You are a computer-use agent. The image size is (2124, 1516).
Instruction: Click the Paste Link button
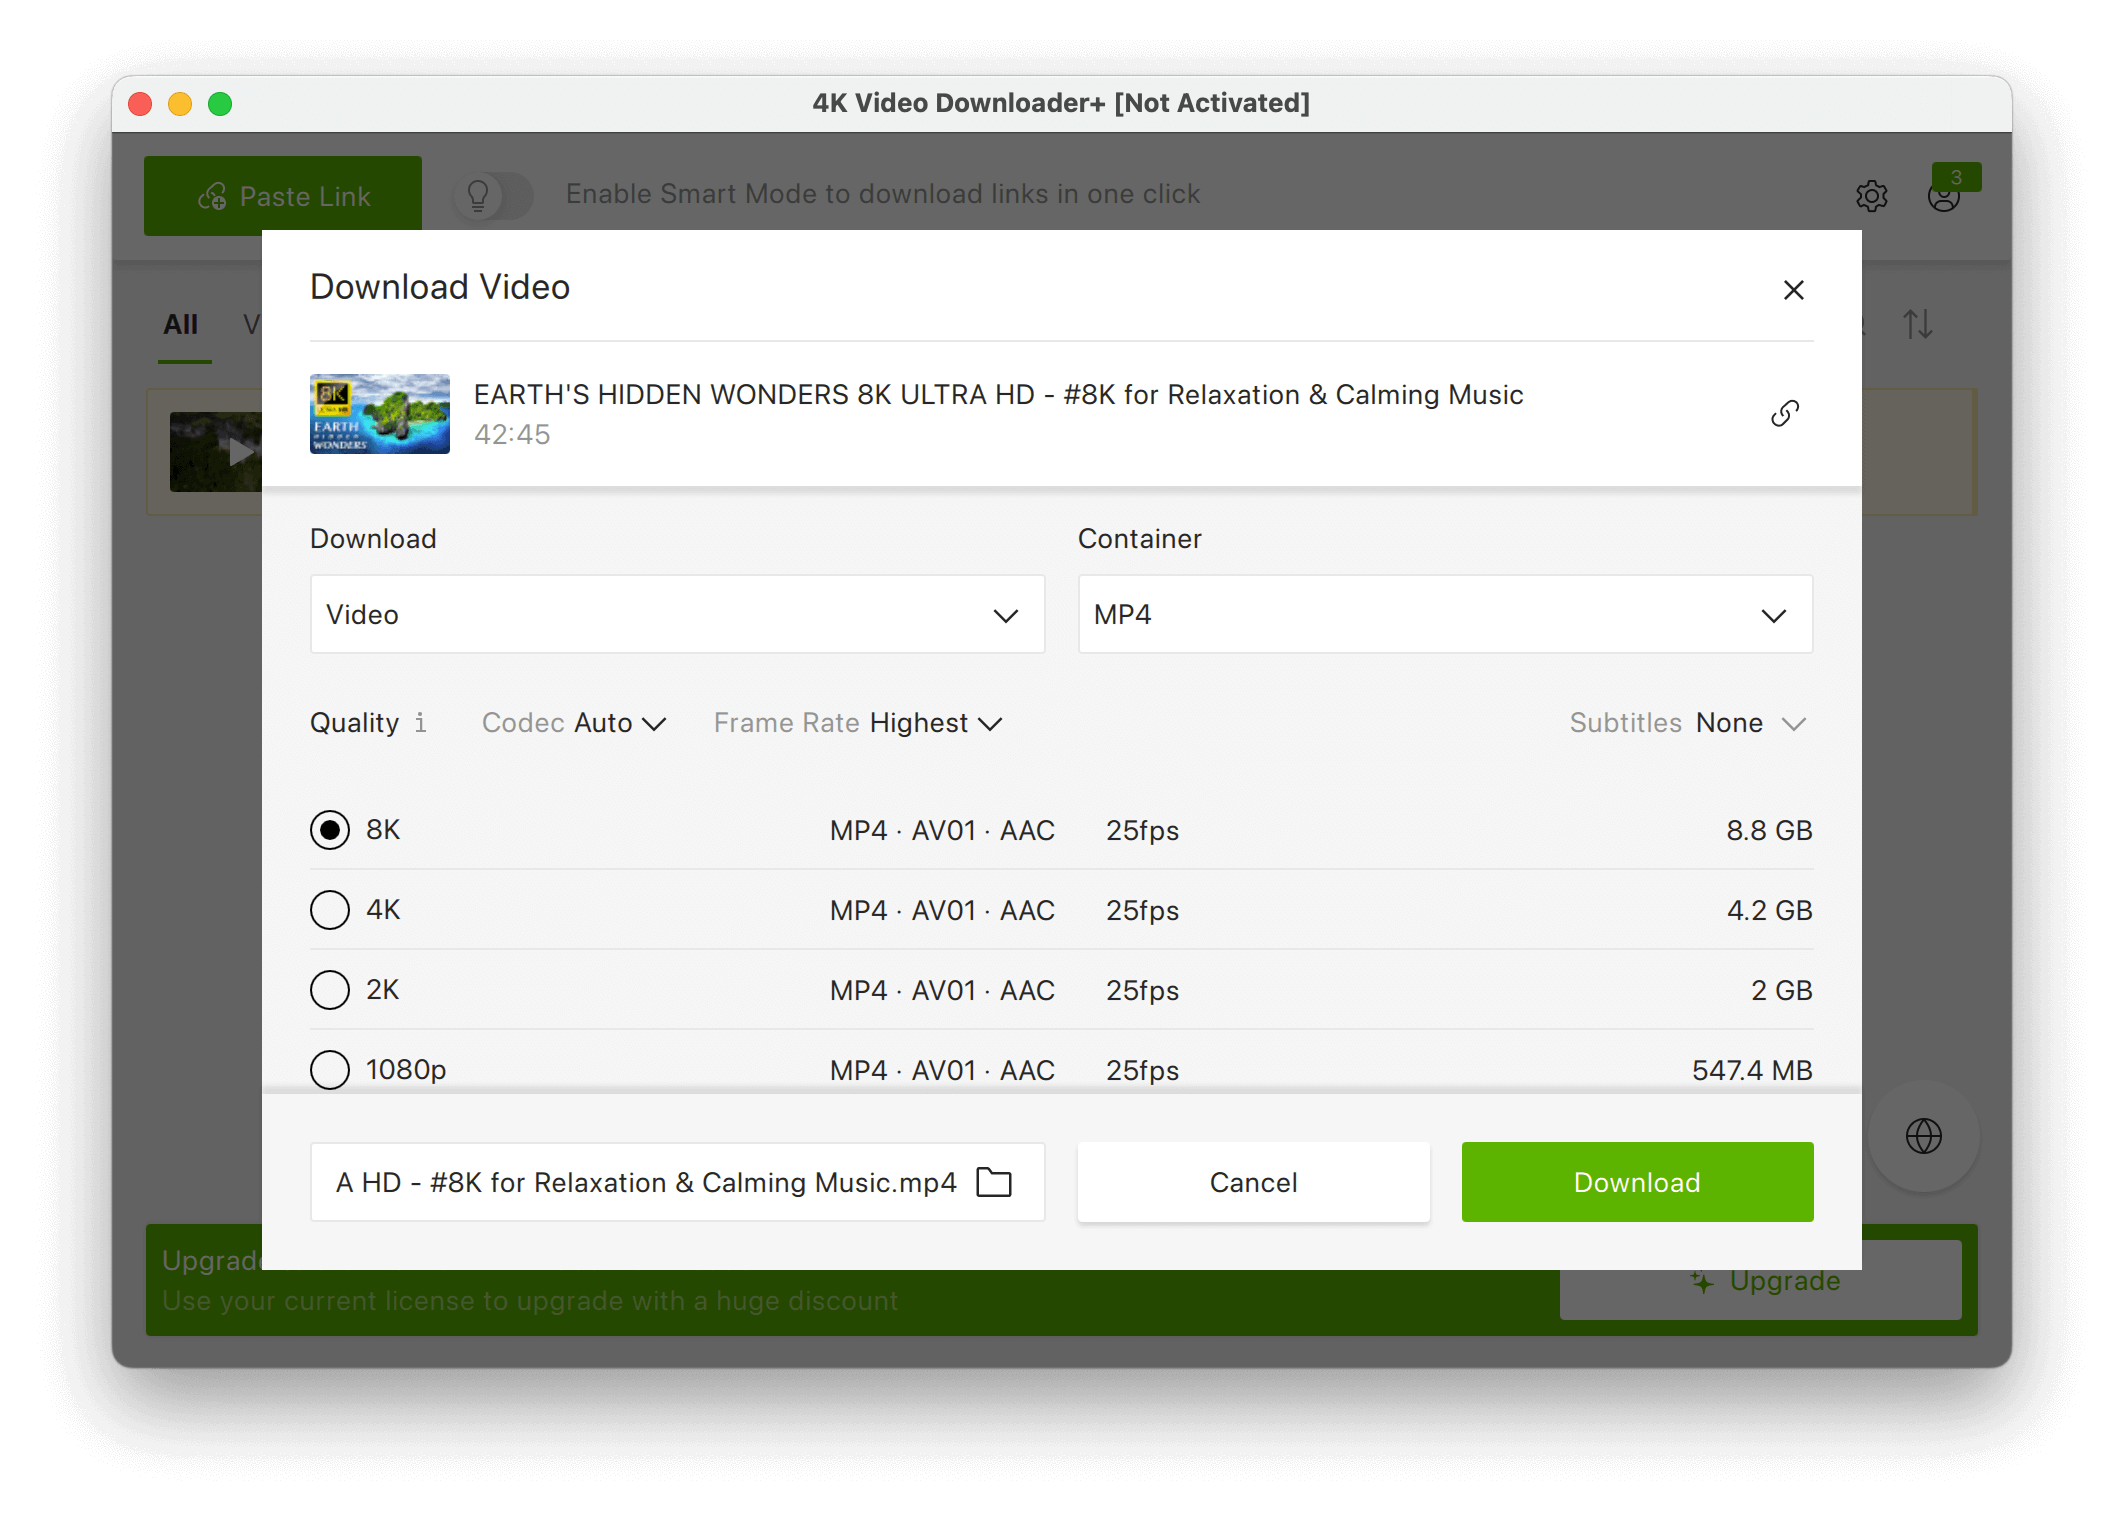[x=283, y=196]
